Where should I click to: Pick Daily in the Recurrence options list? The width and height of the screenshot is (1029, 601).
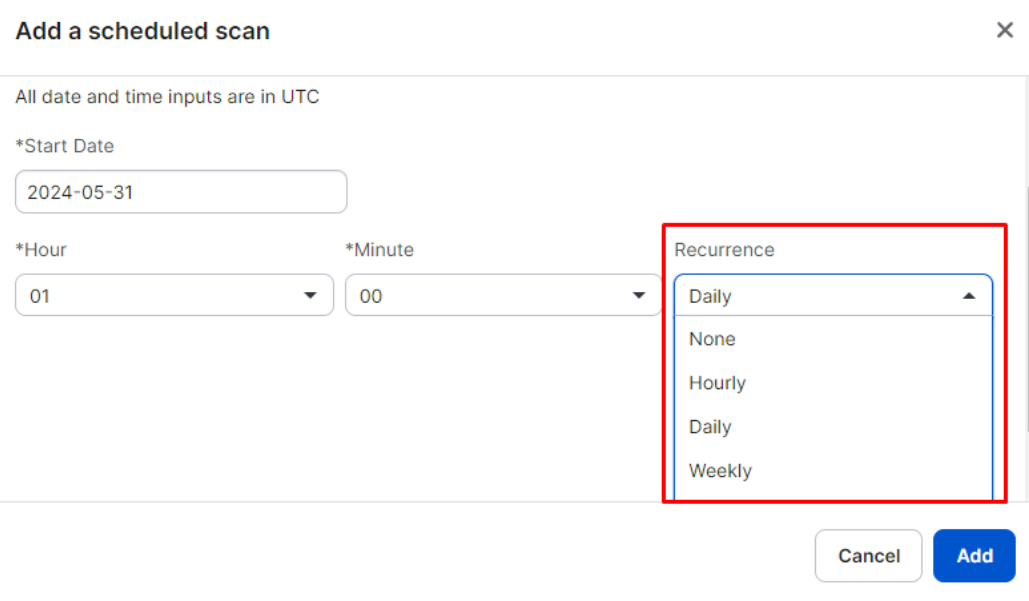[x=710, y=427]
